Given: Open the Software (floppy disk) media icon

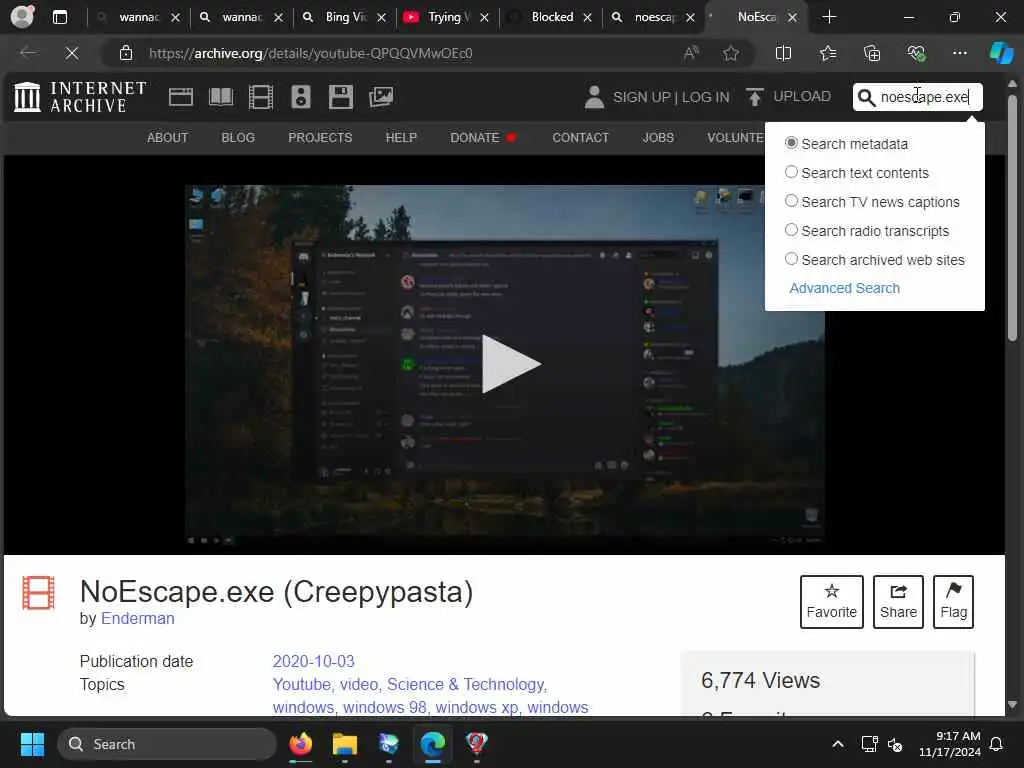Looking at the screenshot, I should click(340, 97).
